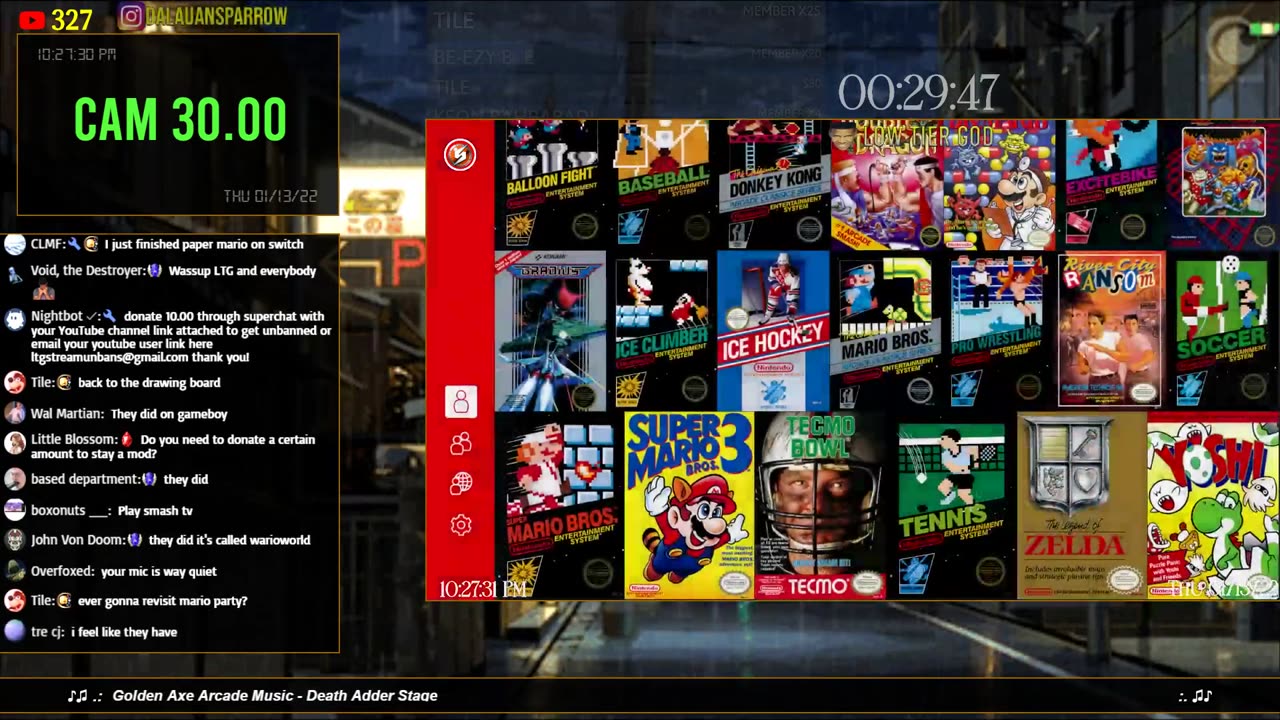Select the Tennis game cover
The height and width of the screenshot is (720, 1280).
pos(951,506)
